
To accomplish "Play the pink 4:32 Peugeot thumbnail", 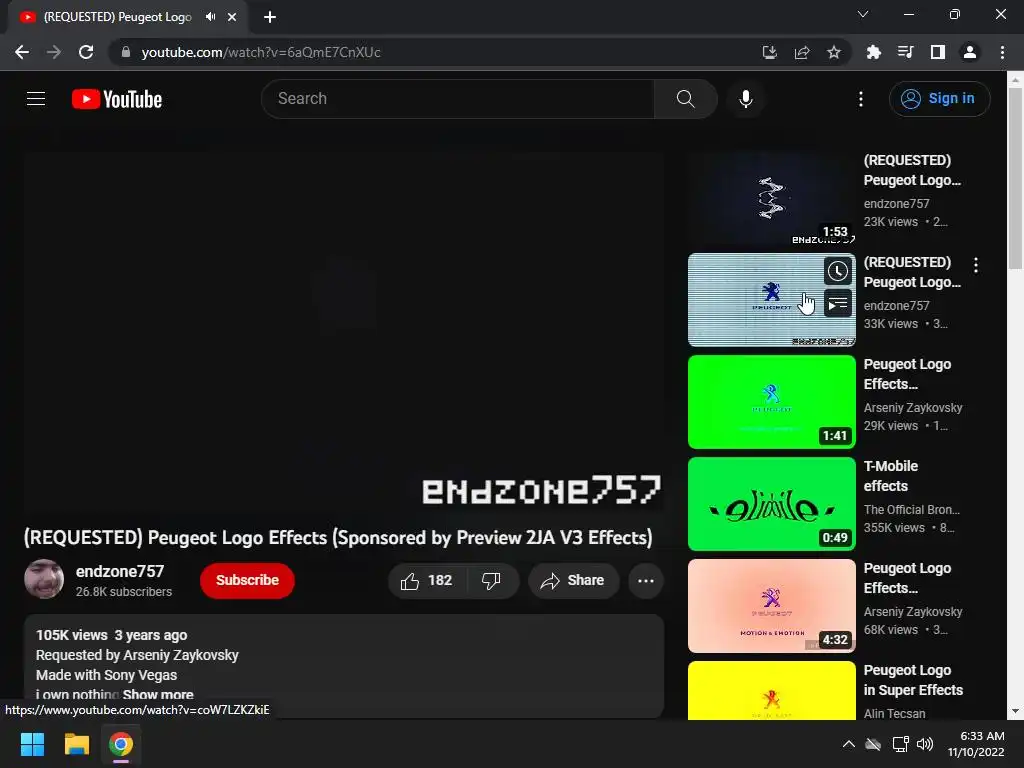I will pyautogui.click(x=771, y=605).
